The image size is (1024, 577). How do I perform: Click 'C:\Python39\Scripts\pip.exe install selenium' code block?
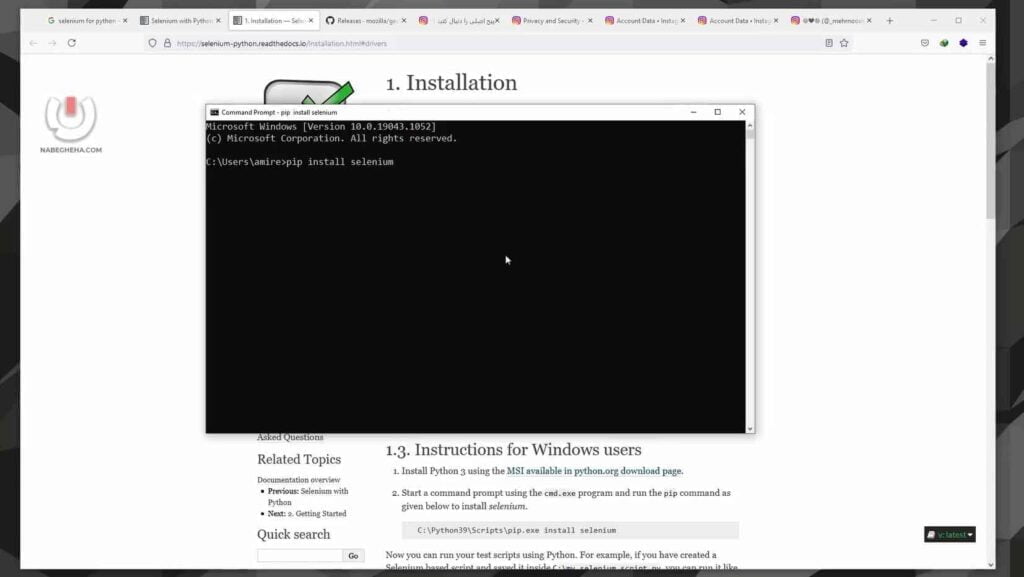[x=570, y=530]
